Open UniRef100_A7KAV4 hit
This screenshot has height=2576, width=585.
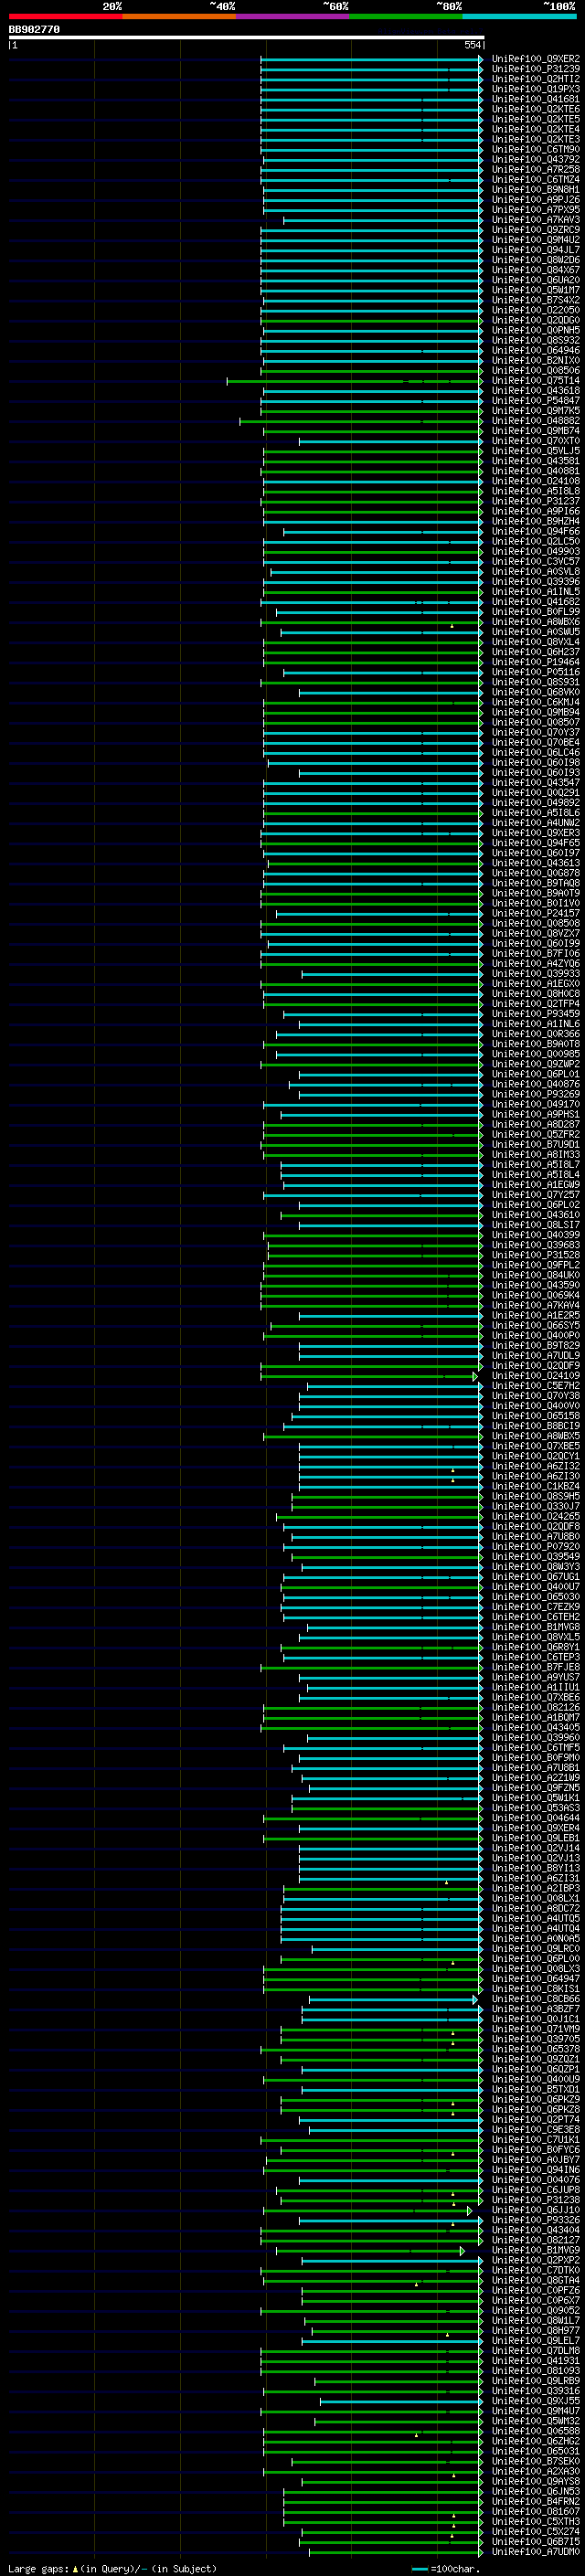[535, 1306]
